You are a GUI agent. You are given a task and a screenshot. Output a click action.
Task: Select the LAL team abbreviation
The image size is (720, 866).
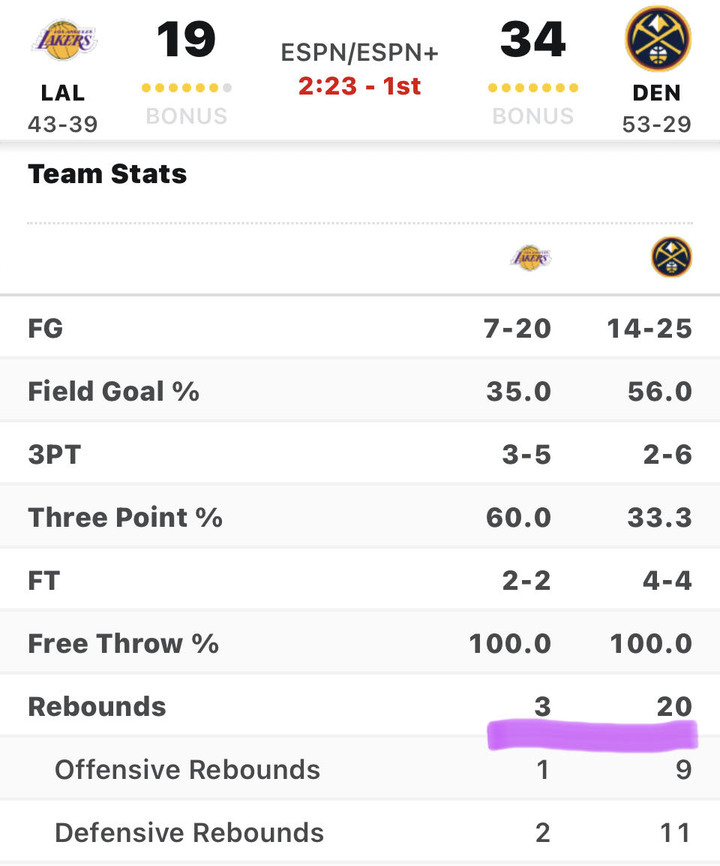[x=63, y=93]
